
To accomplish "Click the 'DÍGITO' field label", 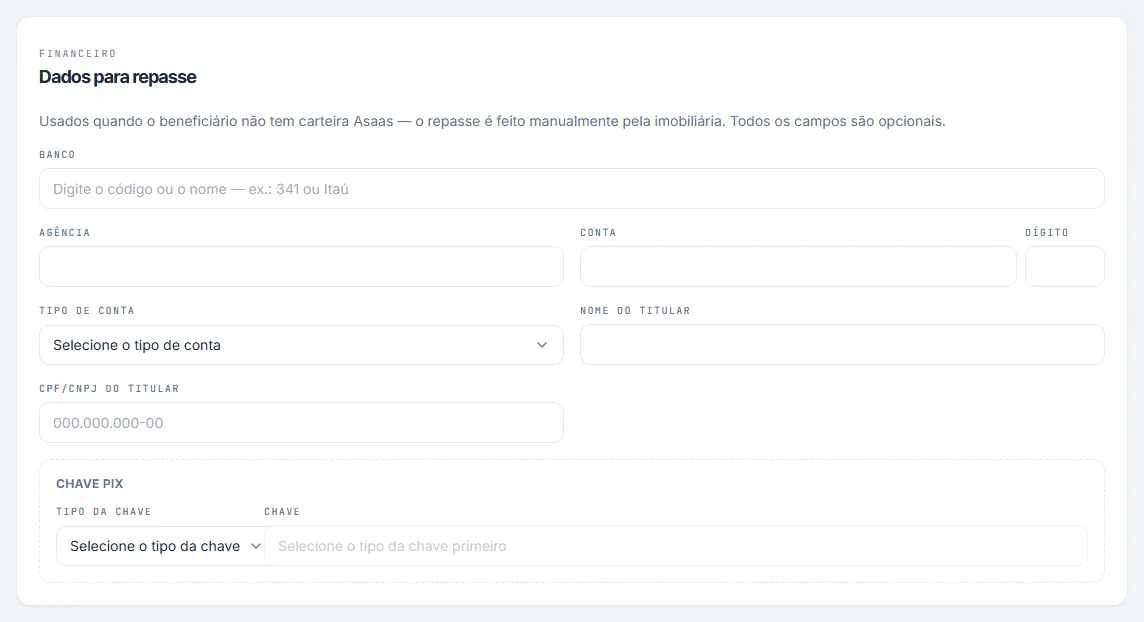I will click(x=1047, y=232).
